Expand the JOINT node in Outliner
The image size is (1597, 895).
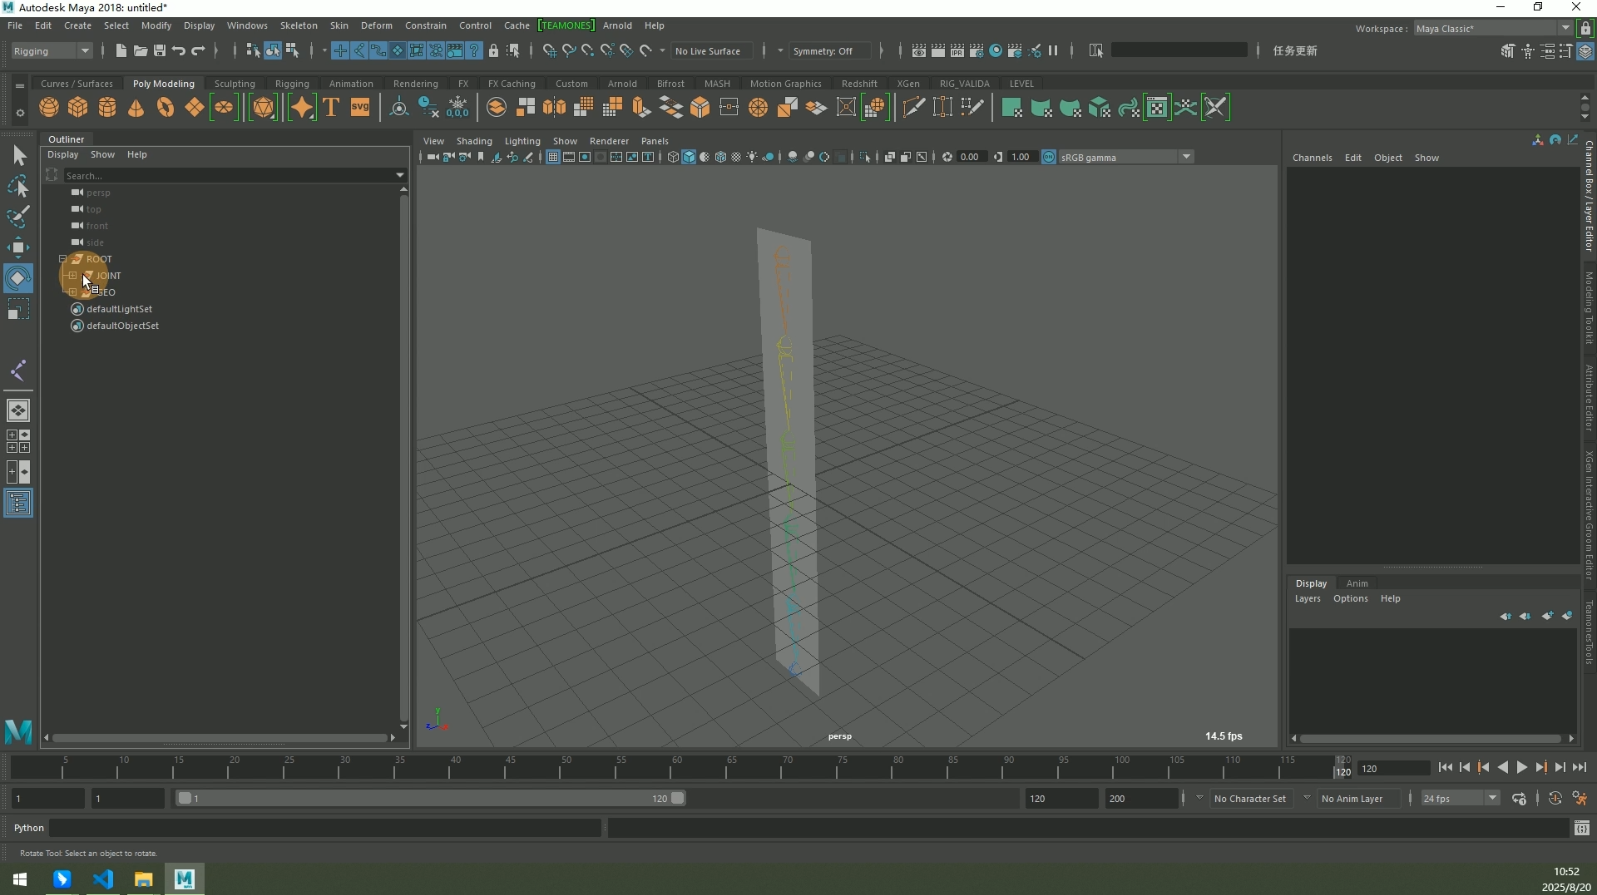pyautogui.click(x=72, y=276)
